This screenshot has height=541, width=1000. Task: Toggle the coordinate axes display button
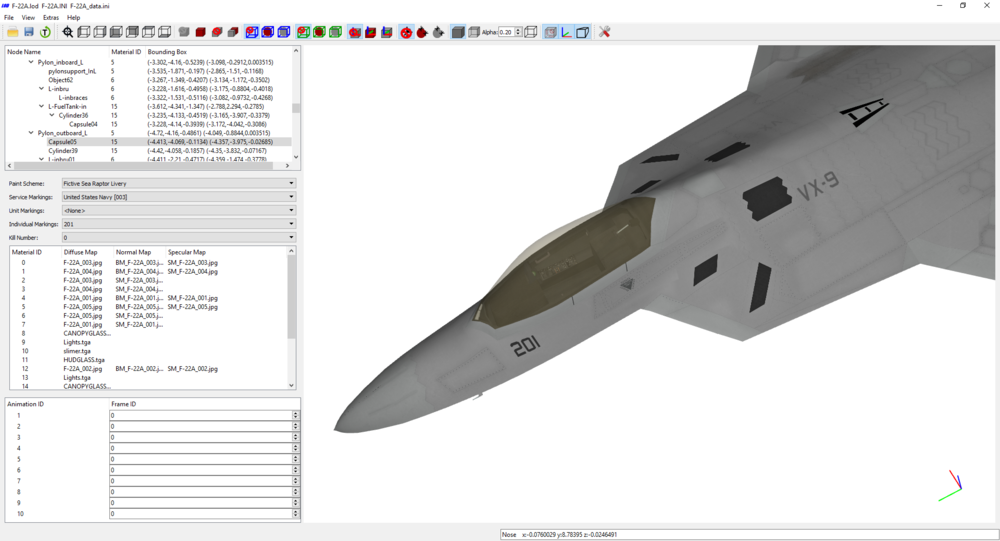[566, 32]
